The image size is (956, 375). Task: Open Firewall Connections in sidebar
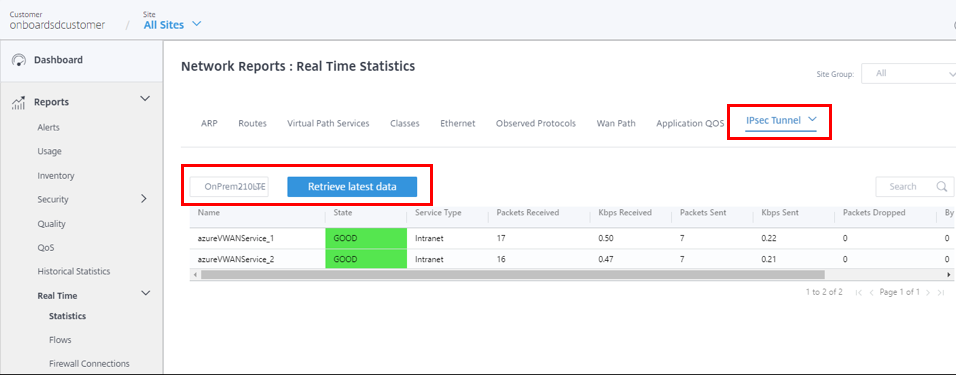click(x=89, y=363)
